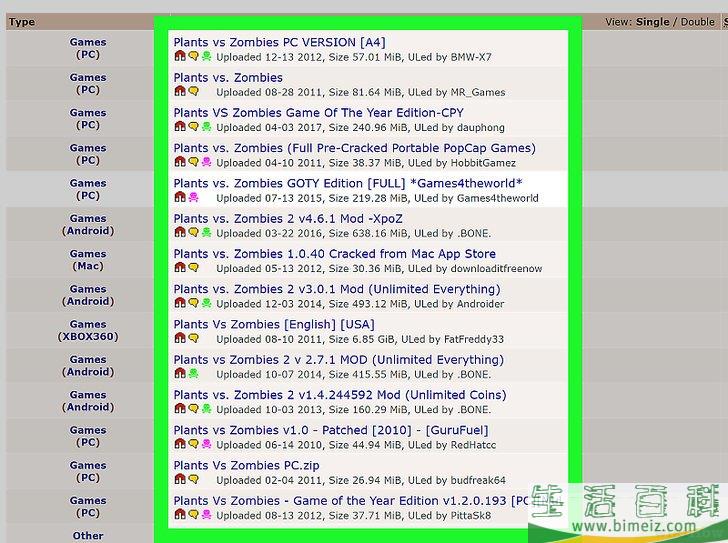This screenshot has height=543, width=728.
Task: Click green skull icon on dauphong upload
Action: [x=207, y=127]
